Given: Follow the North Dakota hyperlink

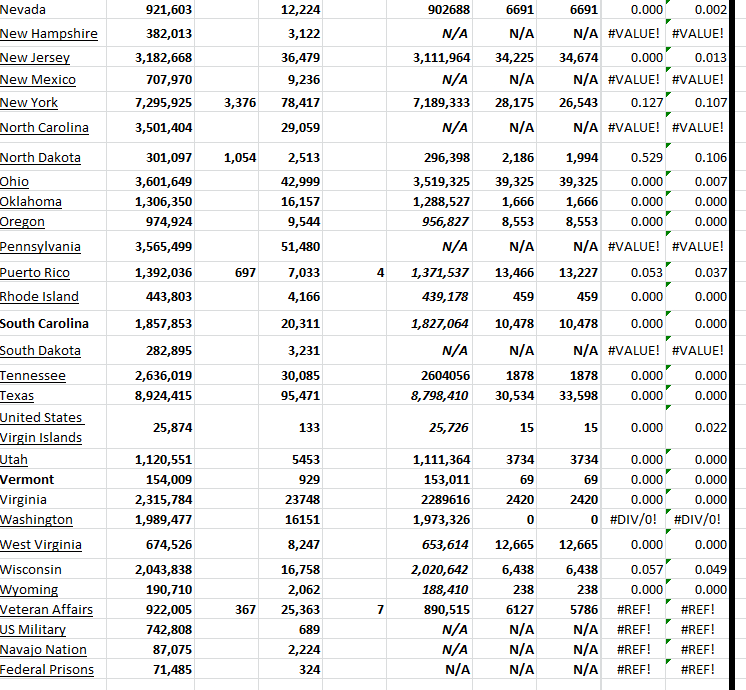Looking at the screenshot, I should [x=40, y=158].
